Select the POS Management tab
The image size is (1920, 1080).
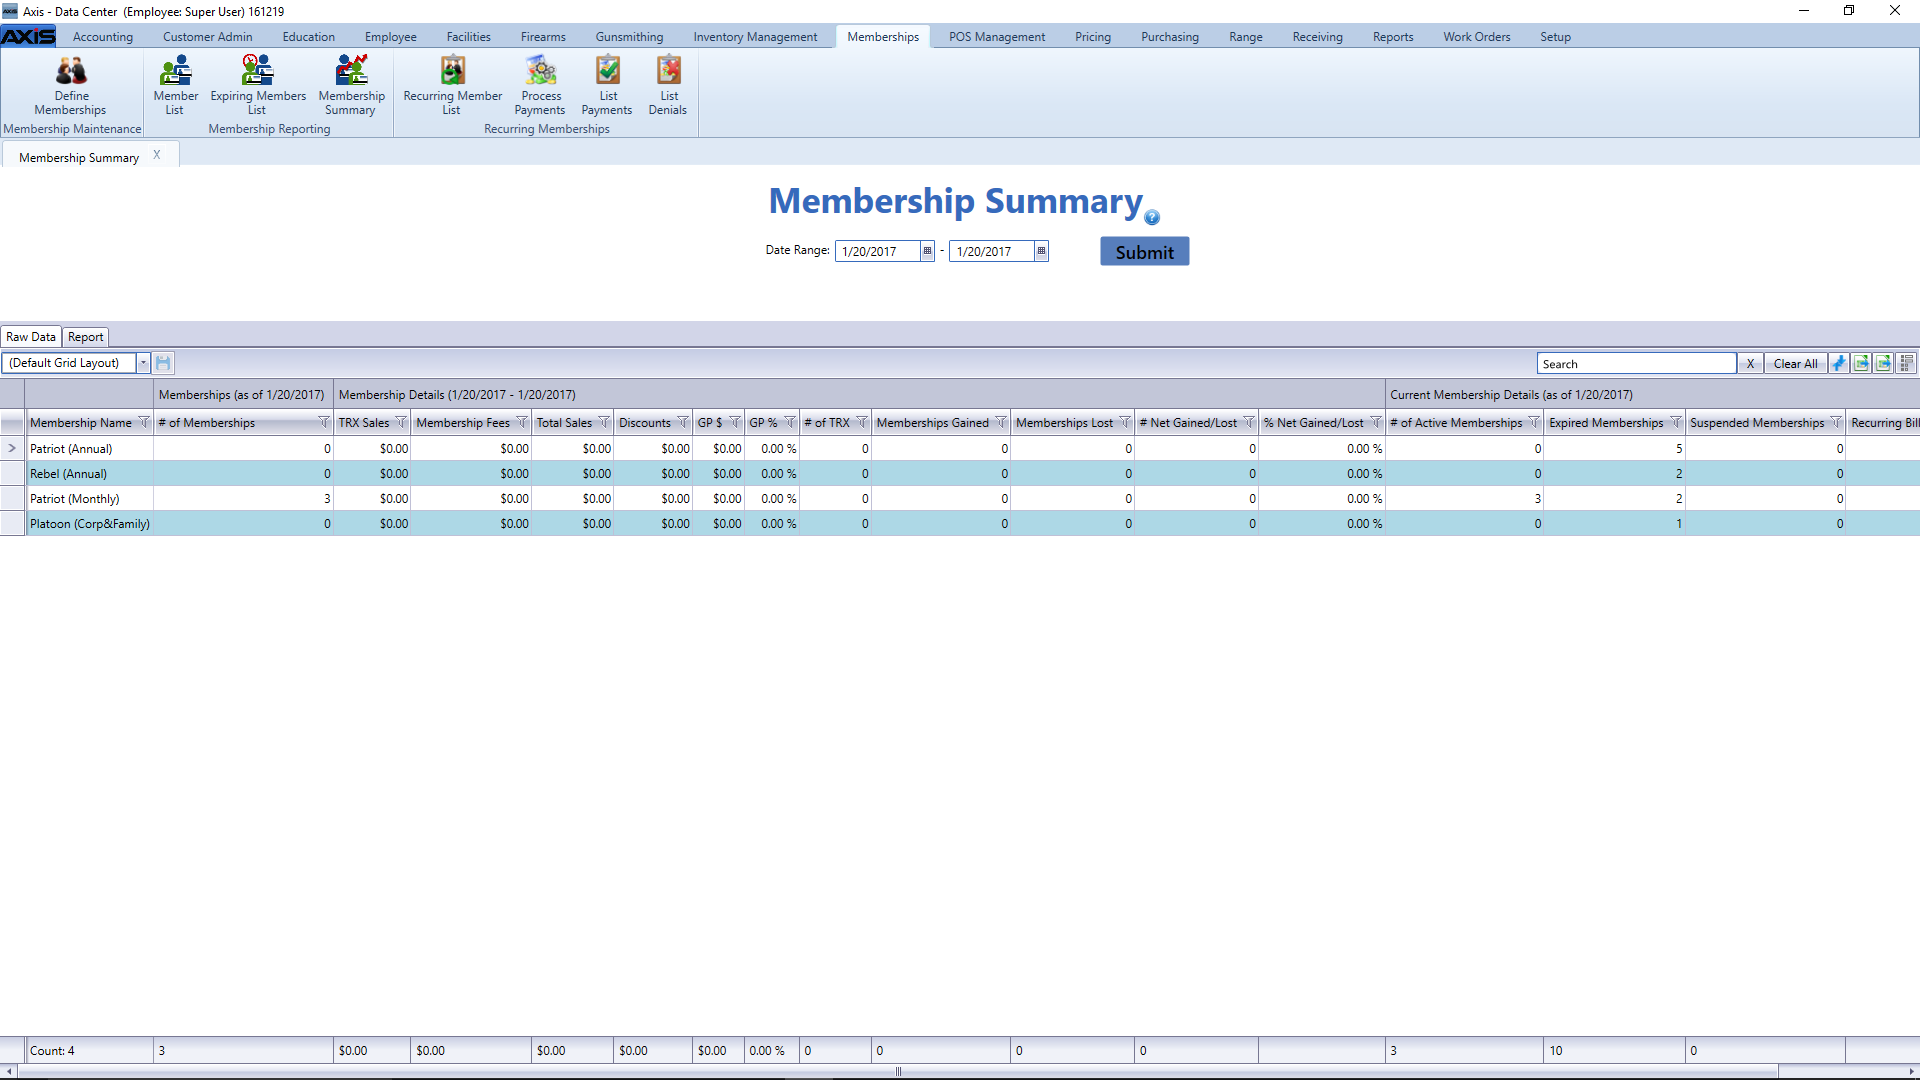(x=997, y=37)
